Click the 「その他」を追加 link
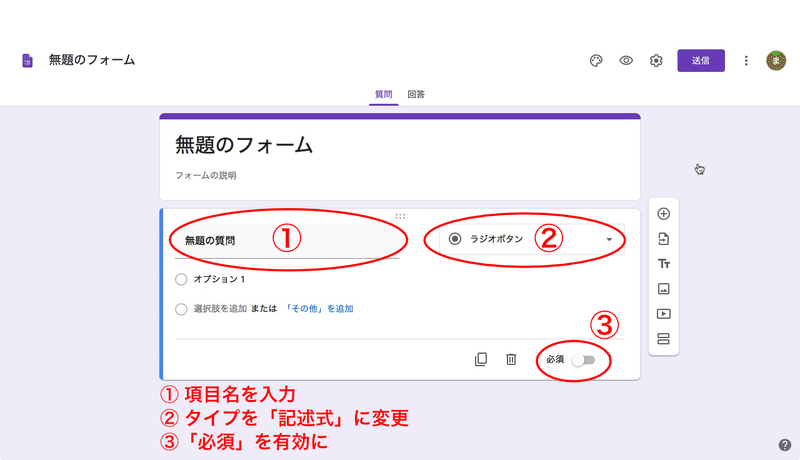The image size is (800, 460). 319,309
